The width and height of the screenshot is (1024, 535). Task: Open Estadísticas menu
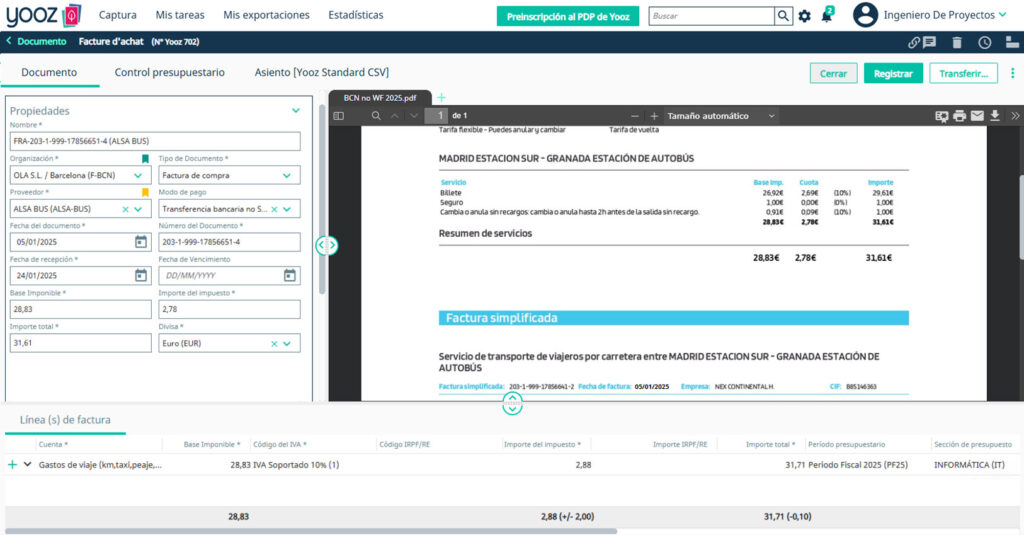coord(356,15)
